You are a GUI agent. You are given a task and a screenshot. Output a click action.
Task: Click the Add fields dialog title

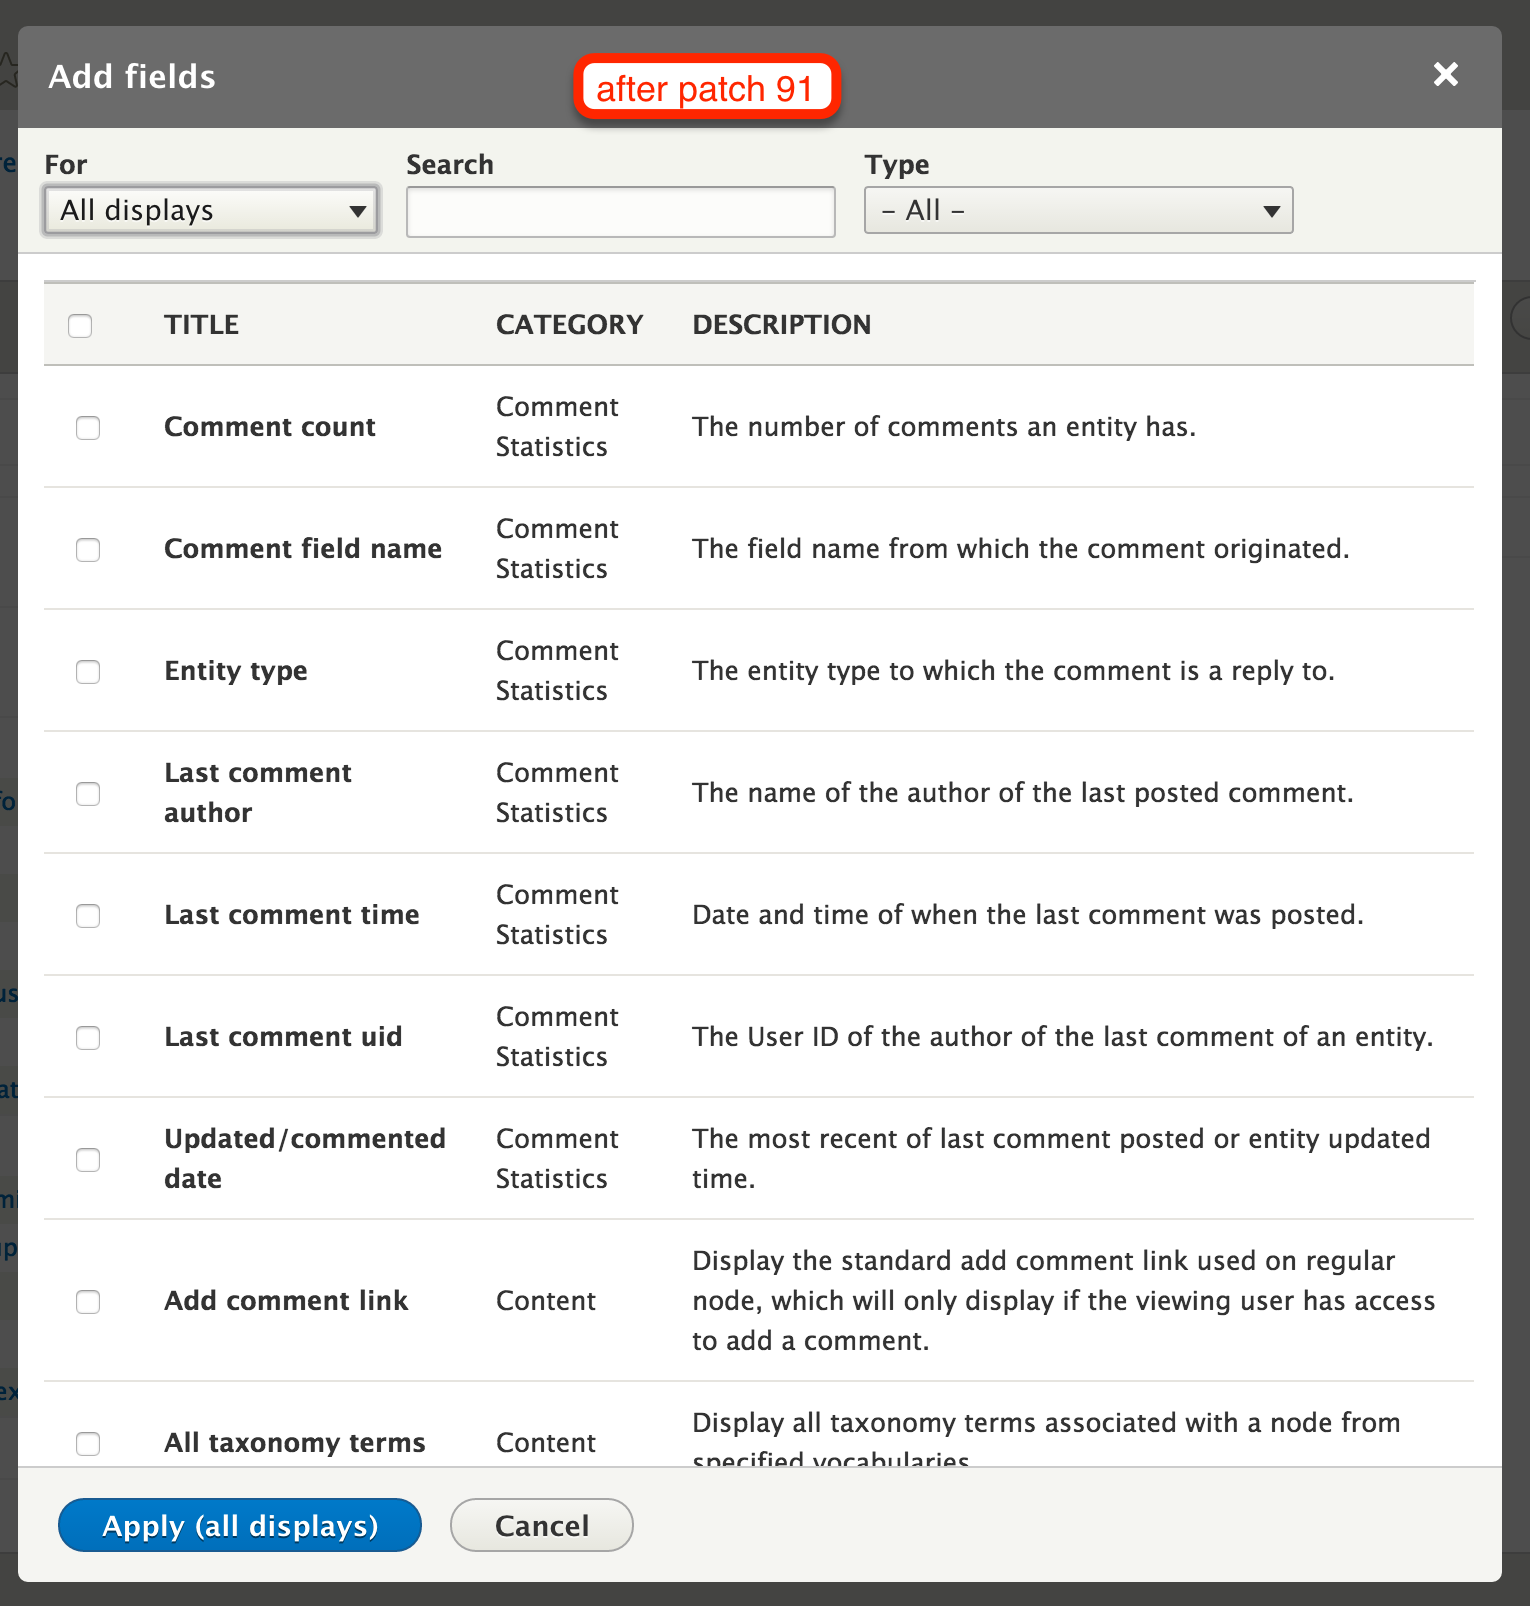click(132, 77)
